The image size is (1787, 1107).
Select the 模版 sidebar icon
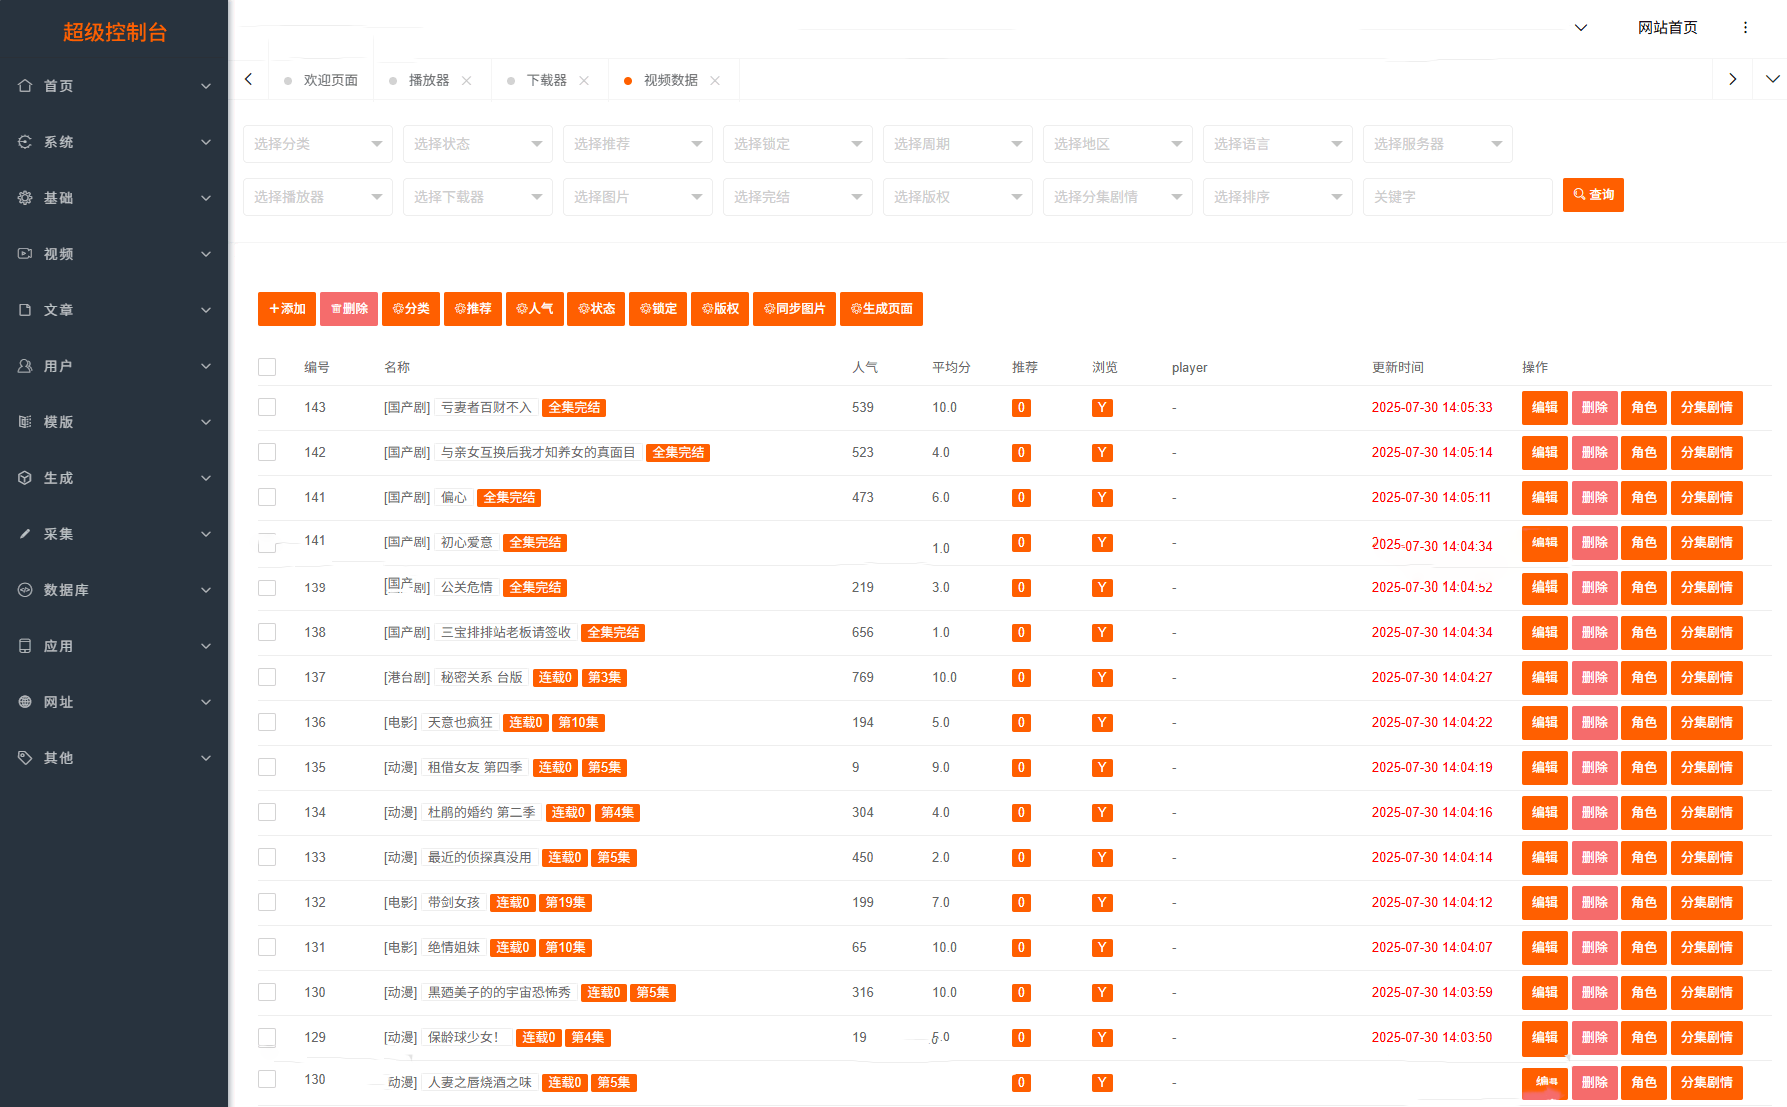tap(25, 422)
